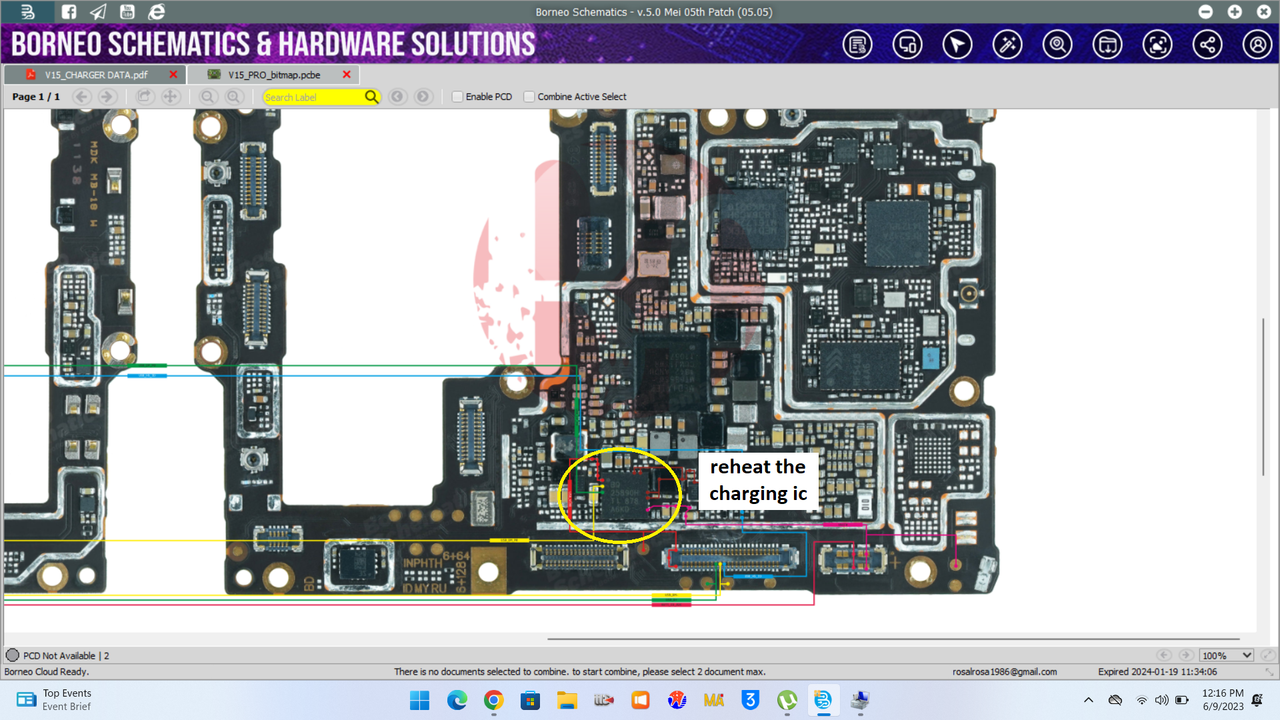Launch Microsoft Edge from taskbar
The height and width of the screenshot is (720, 1280).
pos(457,700)
